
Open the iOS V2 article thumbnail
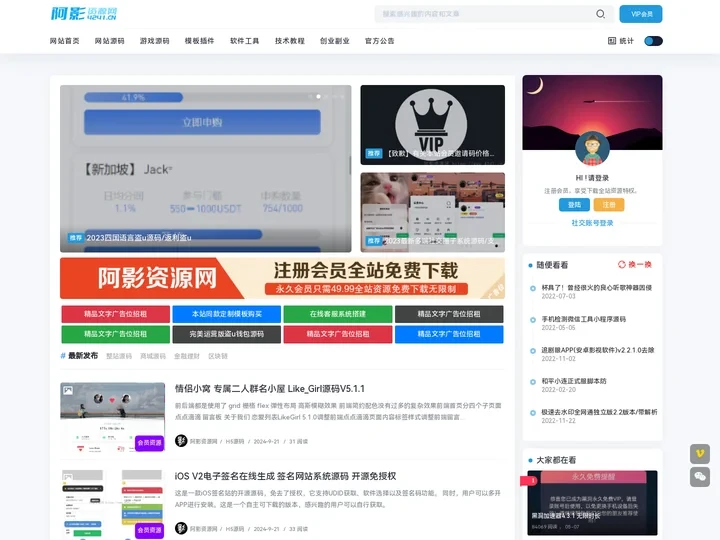tap(112, 505)
